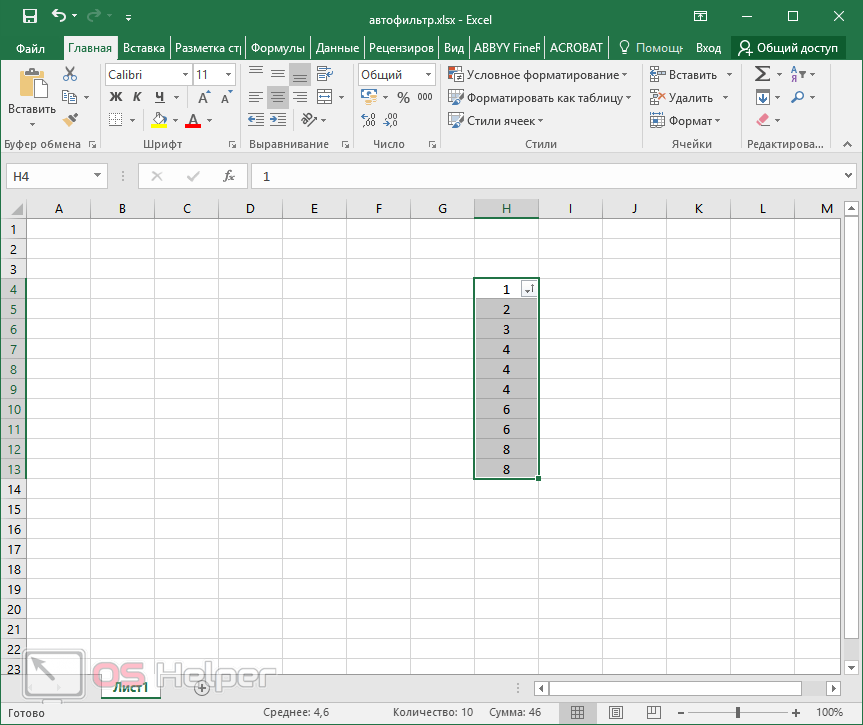This screenshot has height=725, width=863.
Task: Click the AutoSum sigma icon
Action: 762,74
